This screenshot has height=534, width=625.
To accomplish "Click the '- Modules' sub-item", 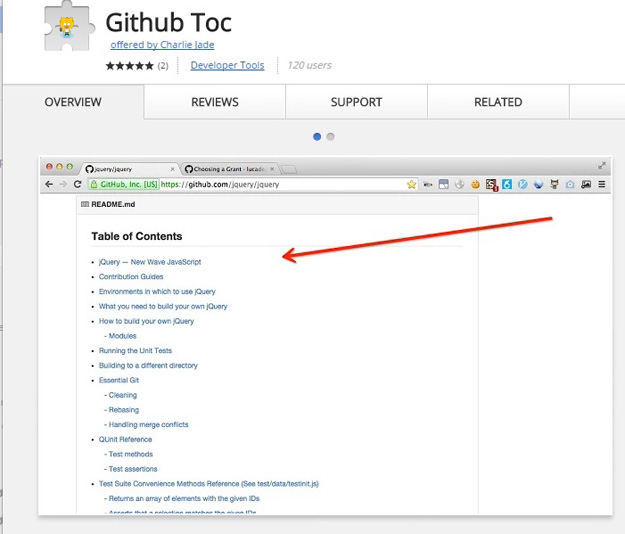I will click(x=120, y=336).
